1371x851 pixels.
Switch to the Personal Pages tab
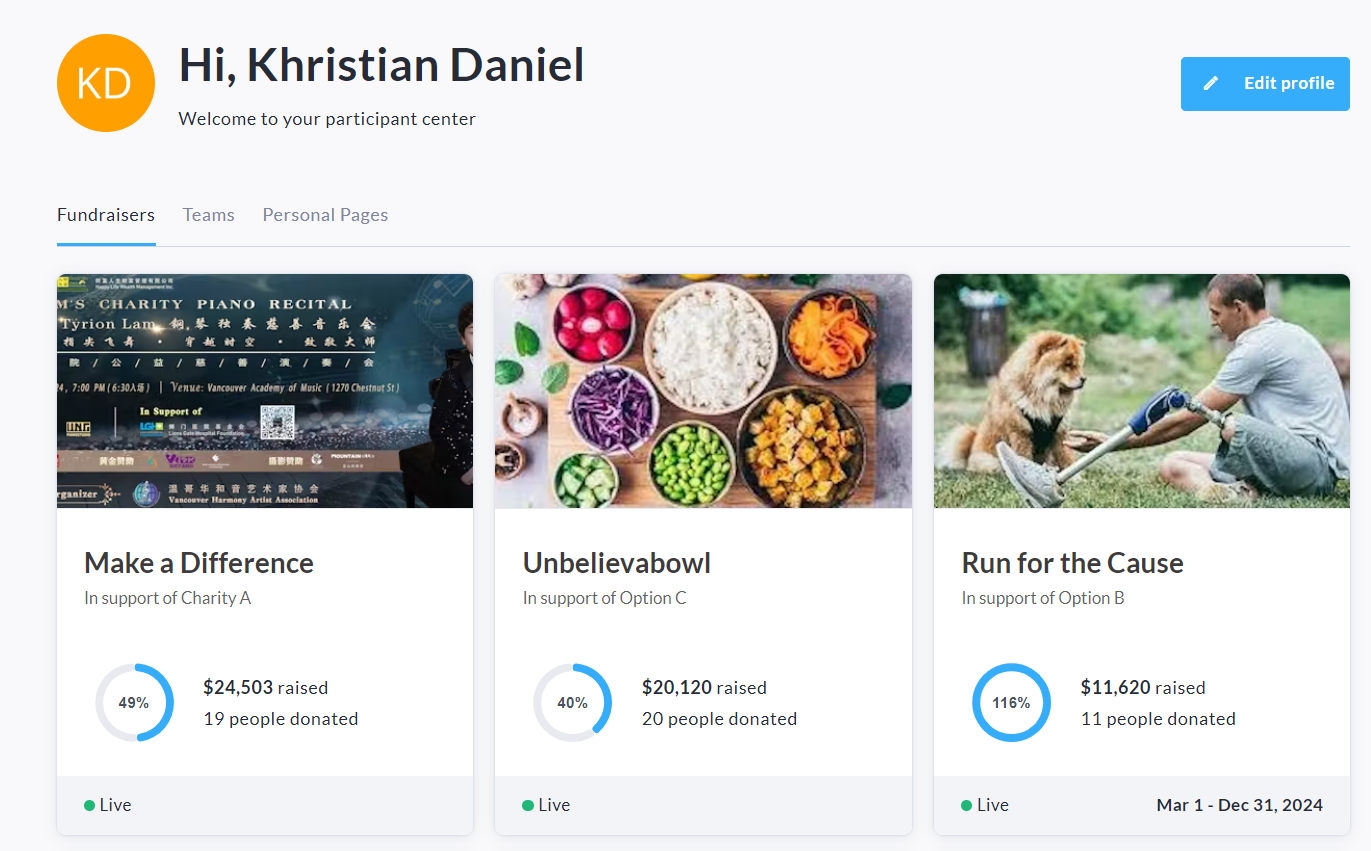(x=325, y=215)
